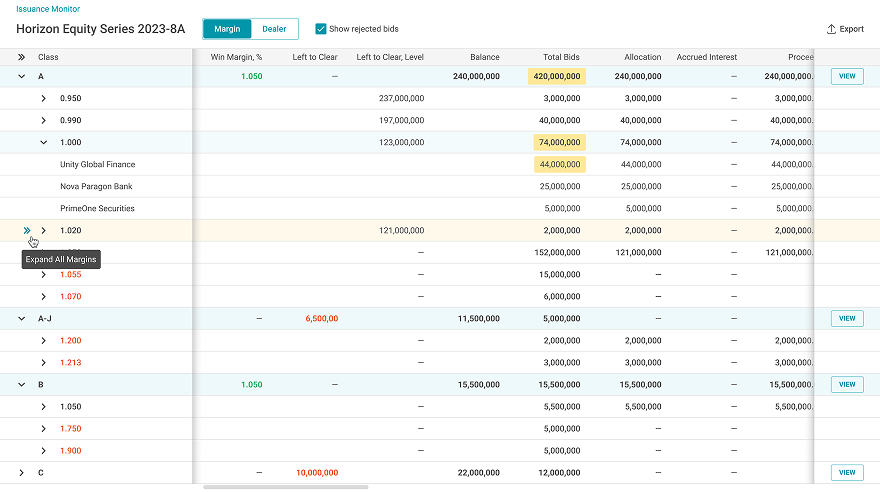Expand the 1.750 margin under class B

(x=43, y=429)
